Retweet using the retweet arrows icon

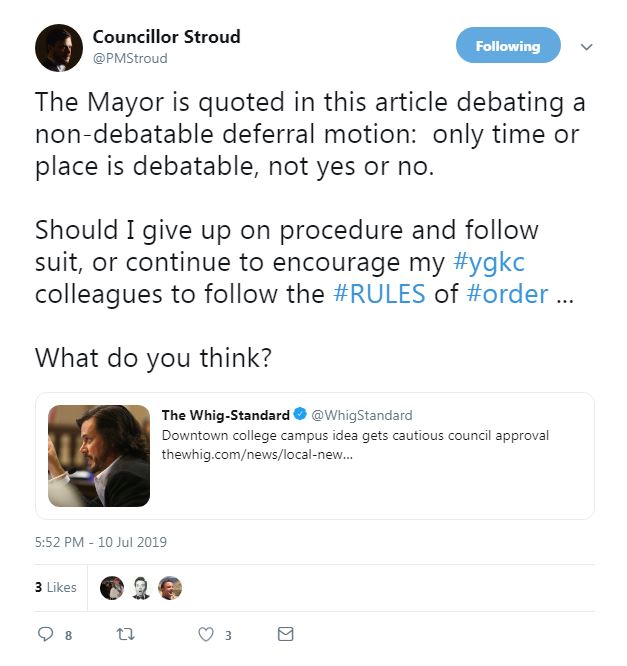tap(125, 635)
